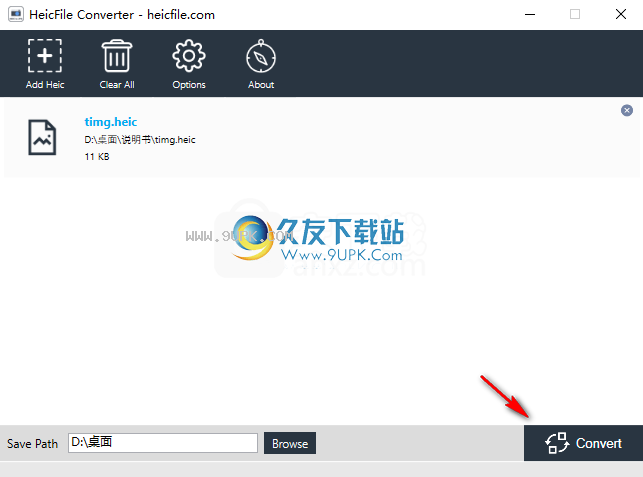Click the Browse button
This screenshot has height=477, width=643.
[x=290, y=443]
